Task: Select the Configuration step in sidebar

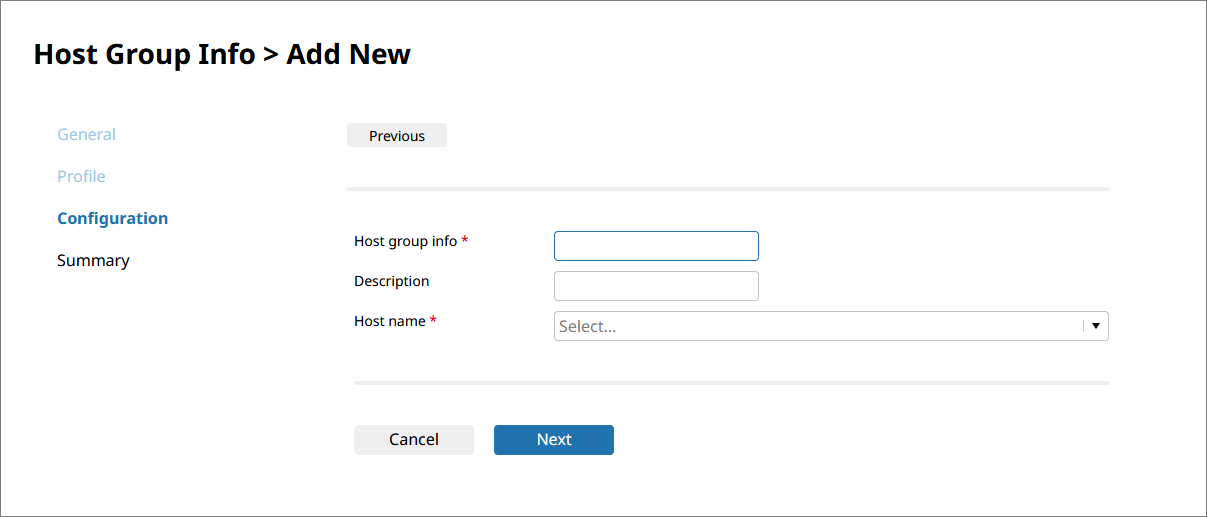Action: 112,218
